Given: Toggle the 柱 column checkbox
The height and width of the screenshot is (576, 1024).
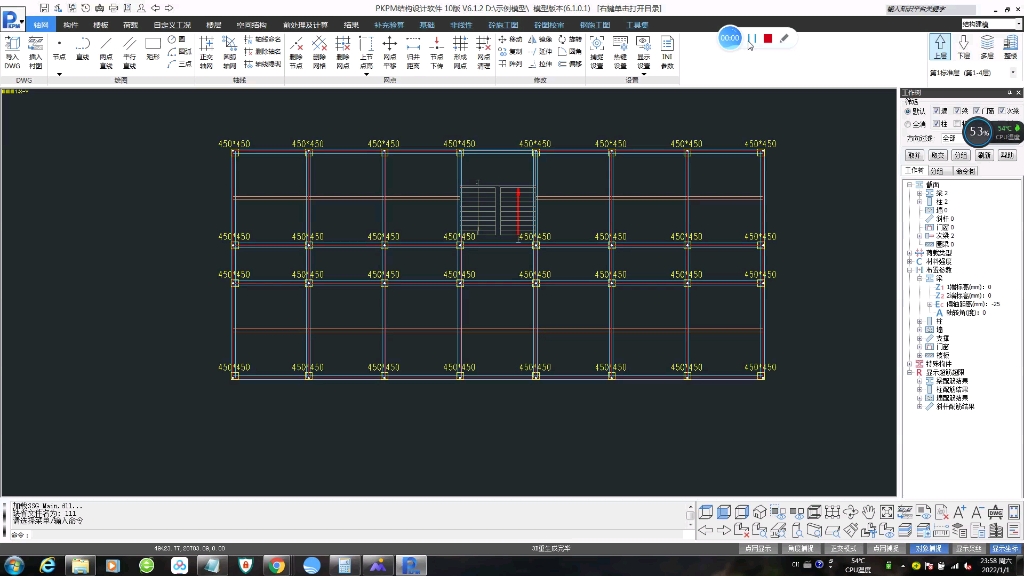Looking at the screenshot, I should [x=937, y=124].
